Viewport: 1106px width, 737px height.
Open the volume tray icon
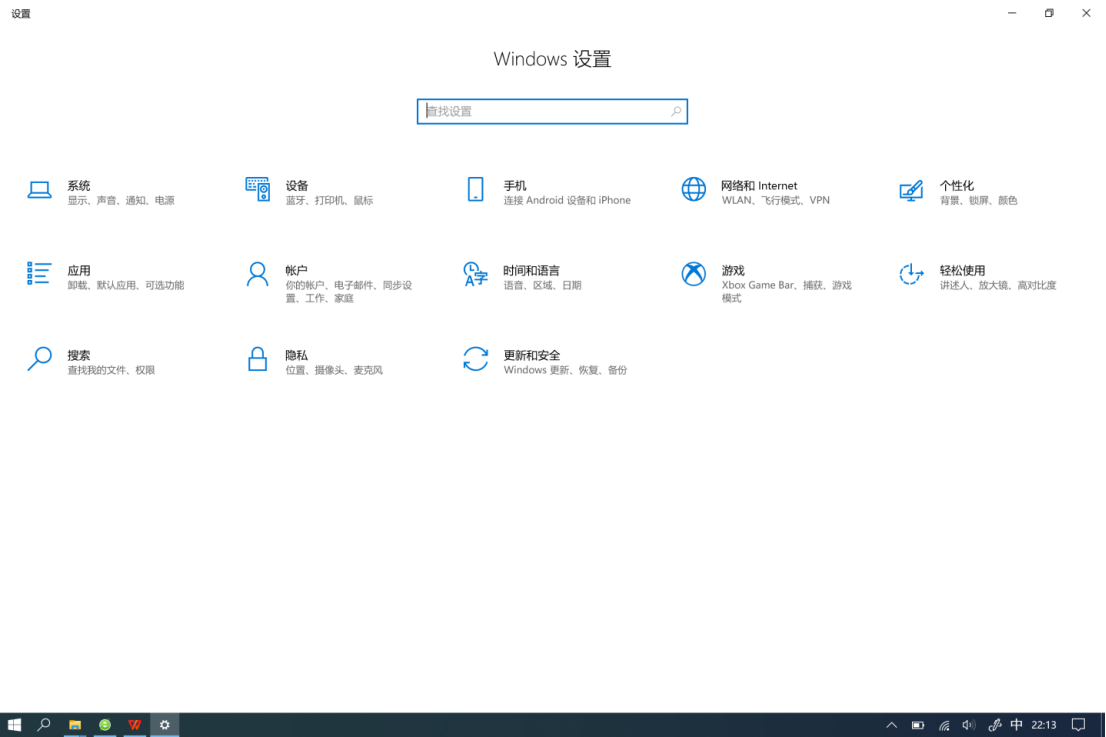[969, 725]
